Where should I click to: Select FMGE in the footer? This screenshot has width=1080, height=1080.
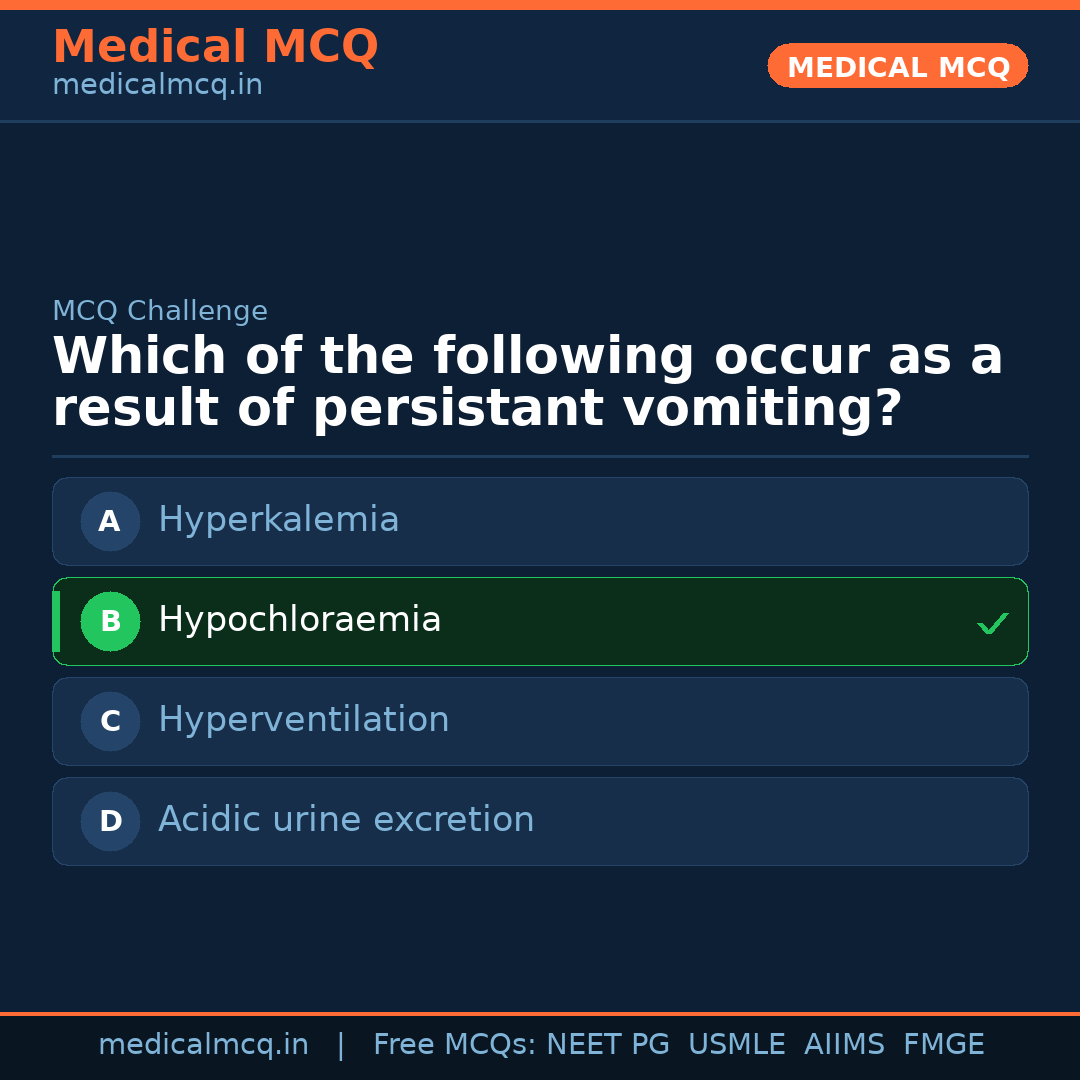coord(944,1045)
